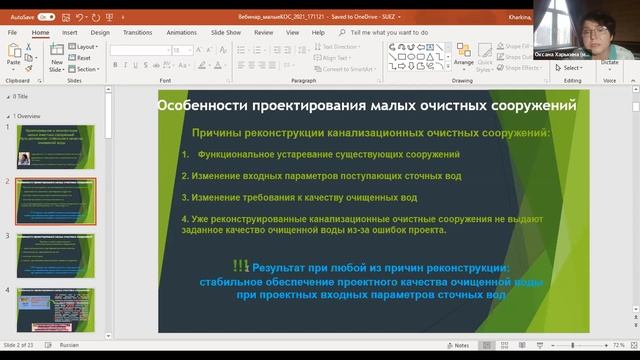Pick the rectangle shape in gallery
The image size is (640, 360).
pyautogui.click(x=402, y=57)
